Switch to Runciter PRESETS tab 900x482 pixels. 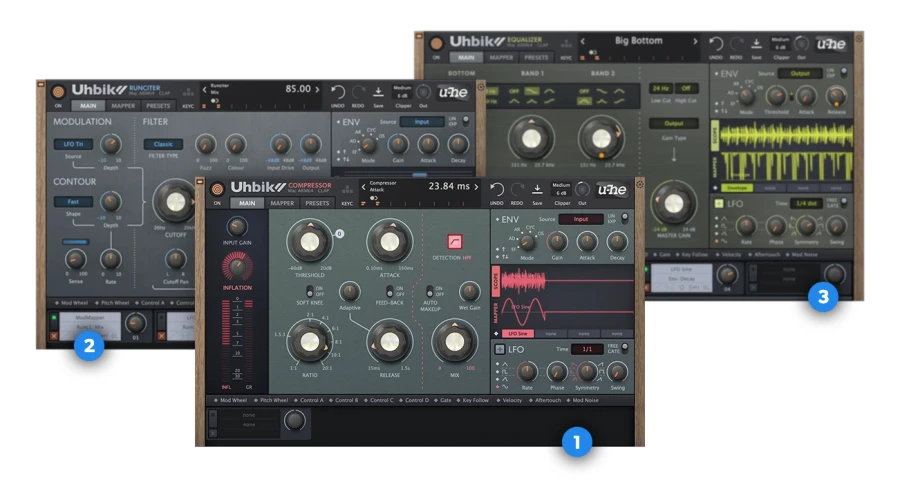[158, 106]
